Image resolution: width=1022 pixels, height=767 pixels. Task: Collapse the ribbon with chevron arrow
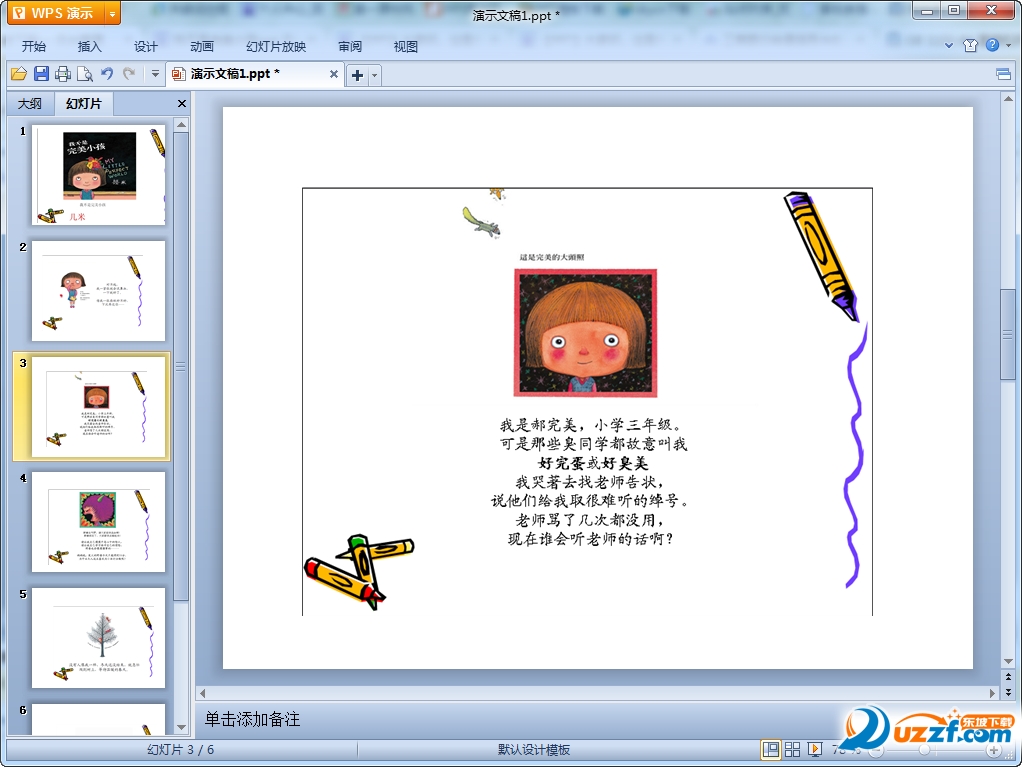coord(949,46)
